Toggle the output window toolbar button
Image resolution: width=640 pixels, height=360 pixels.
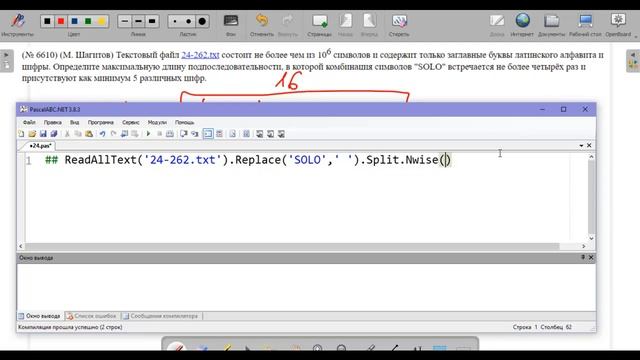pos(208,134)
